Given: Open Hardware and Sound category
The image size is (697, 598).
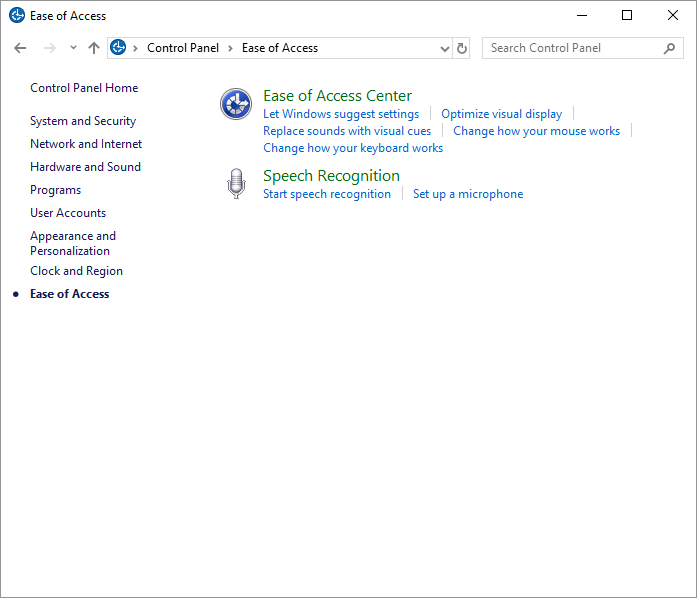Looking at the screenshot, I should click(x=85, y=167).
